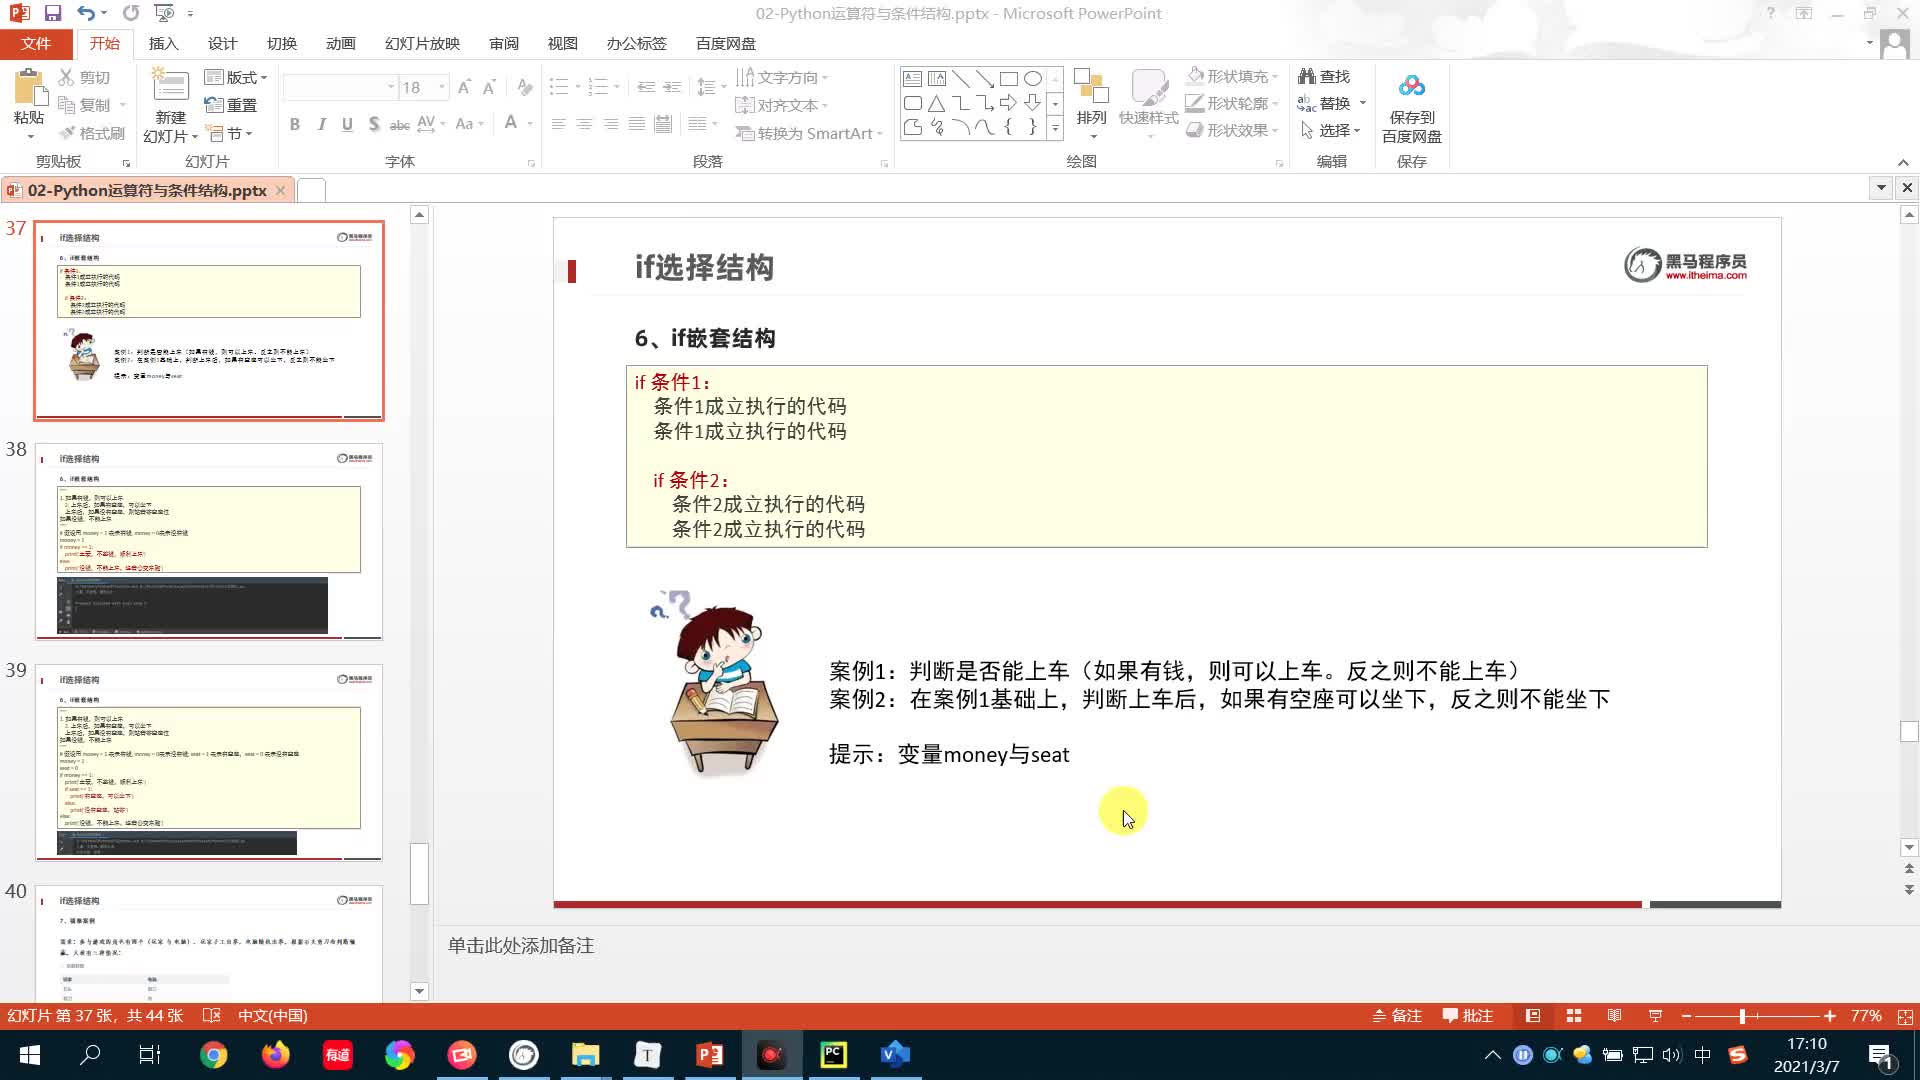
Task: Click the Format Painter brush icon
Action: [x=67, y=133]
